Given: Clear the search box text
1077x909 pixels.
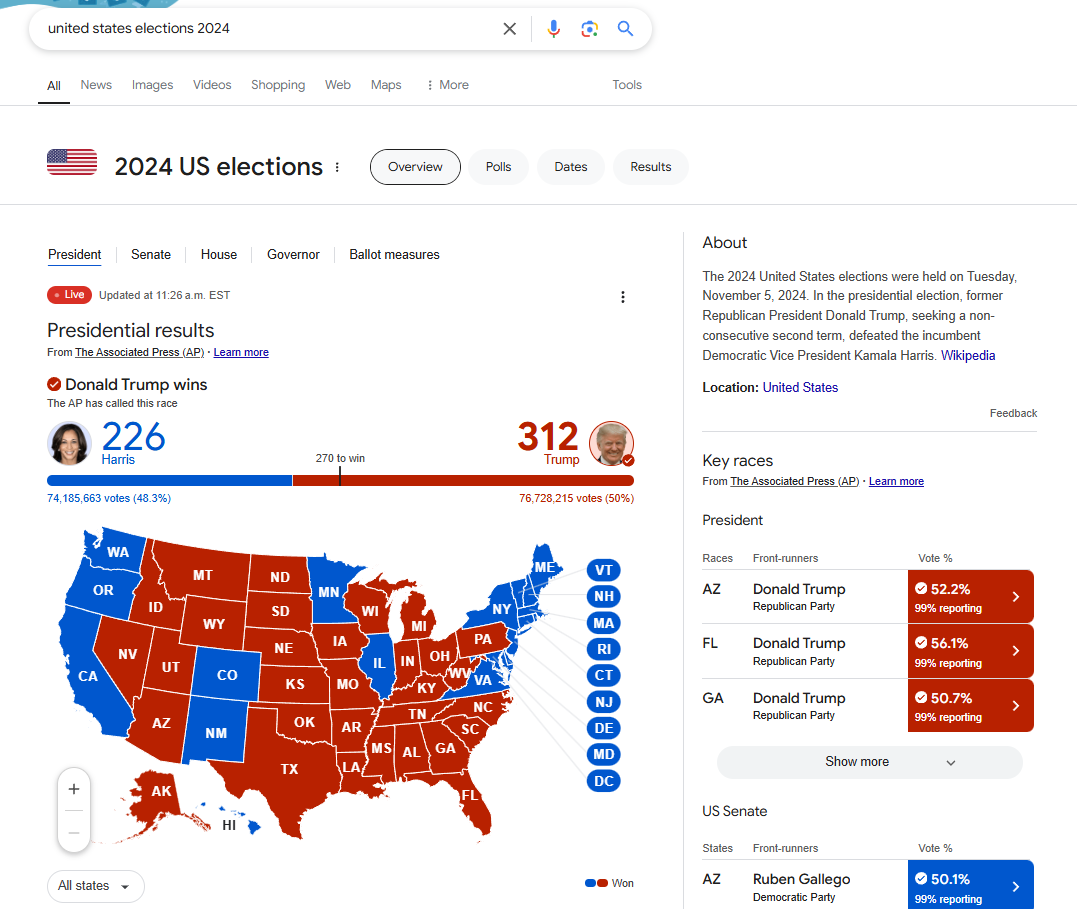Looking at the screenshot, I should (x=510, y=29).
